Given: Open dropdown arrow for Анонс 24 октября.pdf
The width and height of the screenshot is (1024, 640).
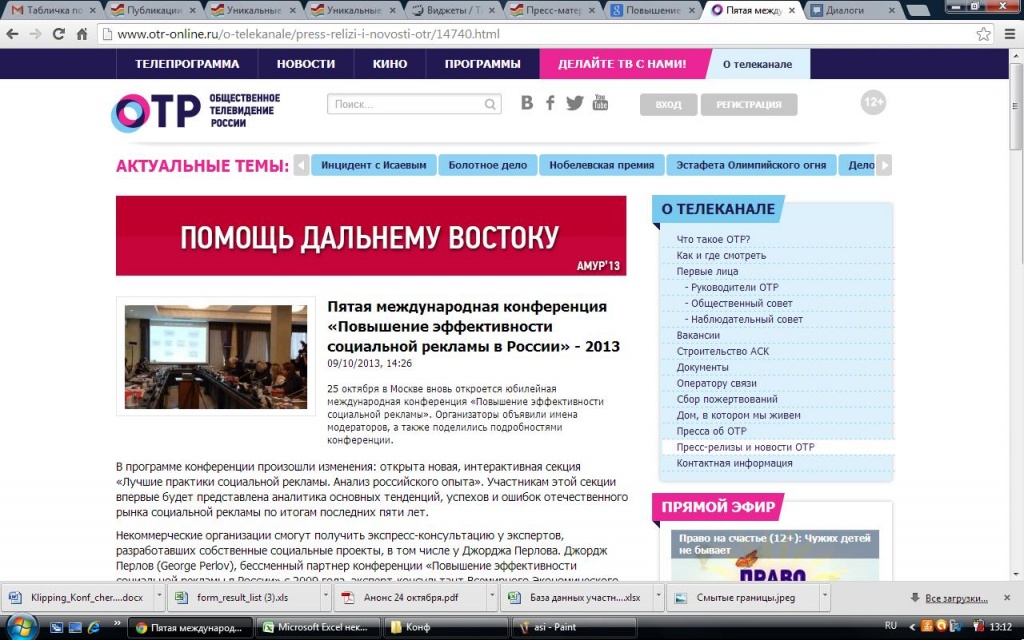Looking at the screenshot, I should 492,597.
